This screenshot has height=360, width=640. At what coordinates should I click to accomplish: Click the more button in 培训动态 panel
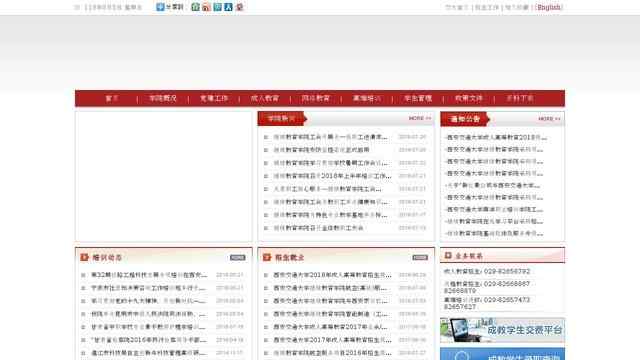point(238,258)
